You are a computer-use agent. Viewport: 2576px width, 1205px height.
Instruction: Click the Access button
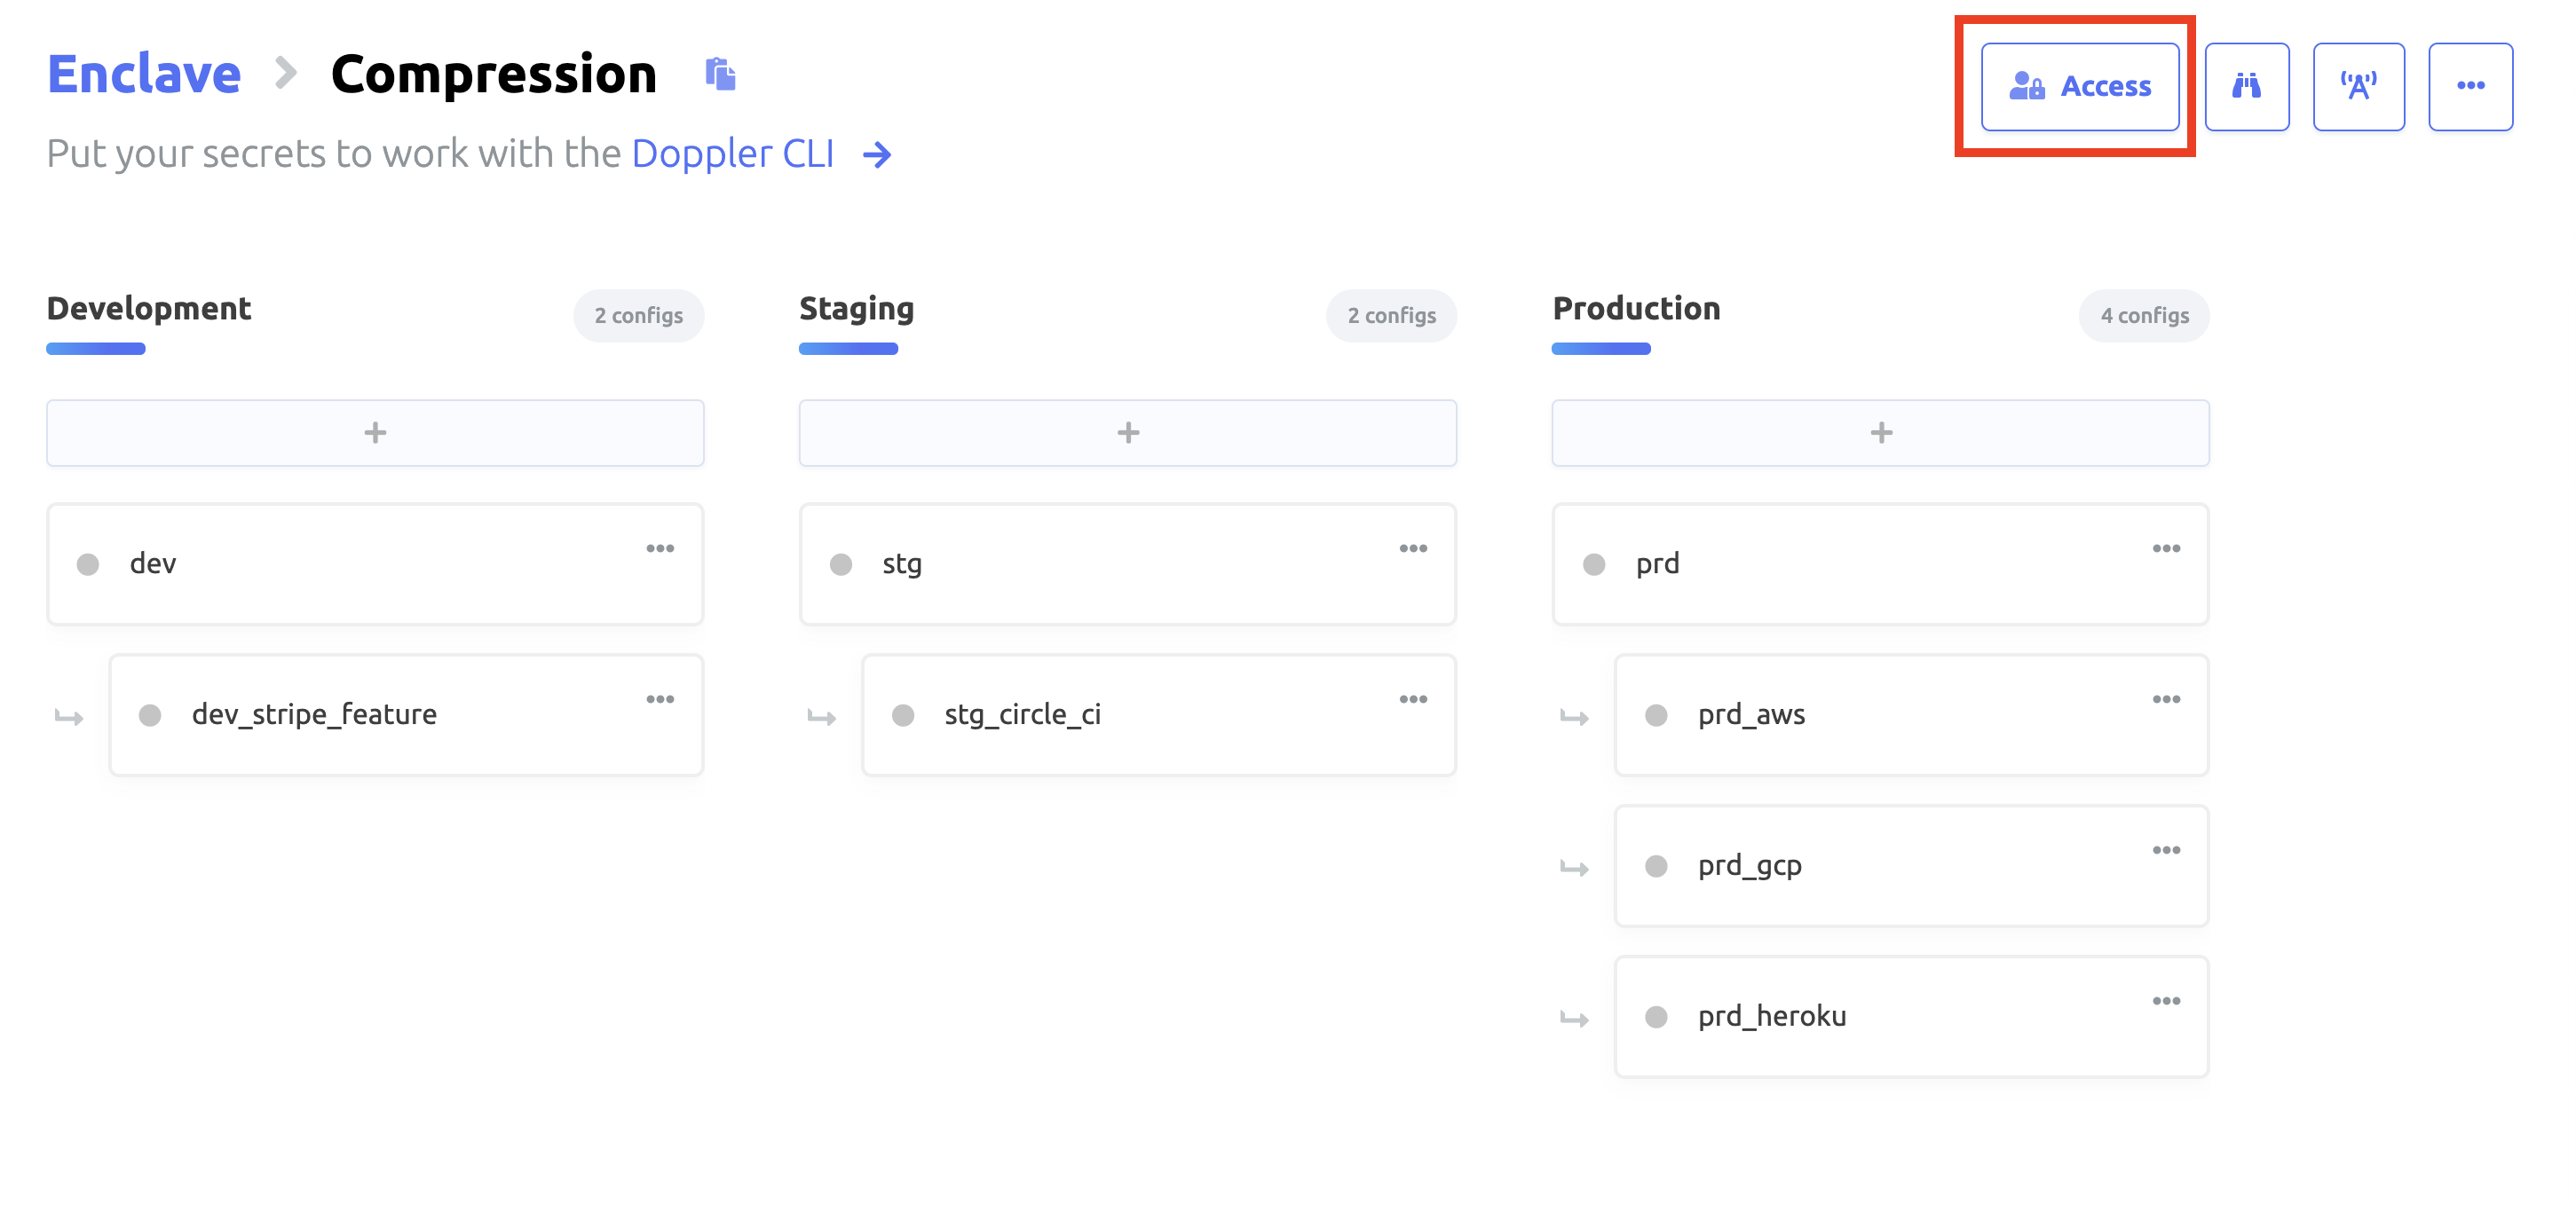pos(2079,86)
